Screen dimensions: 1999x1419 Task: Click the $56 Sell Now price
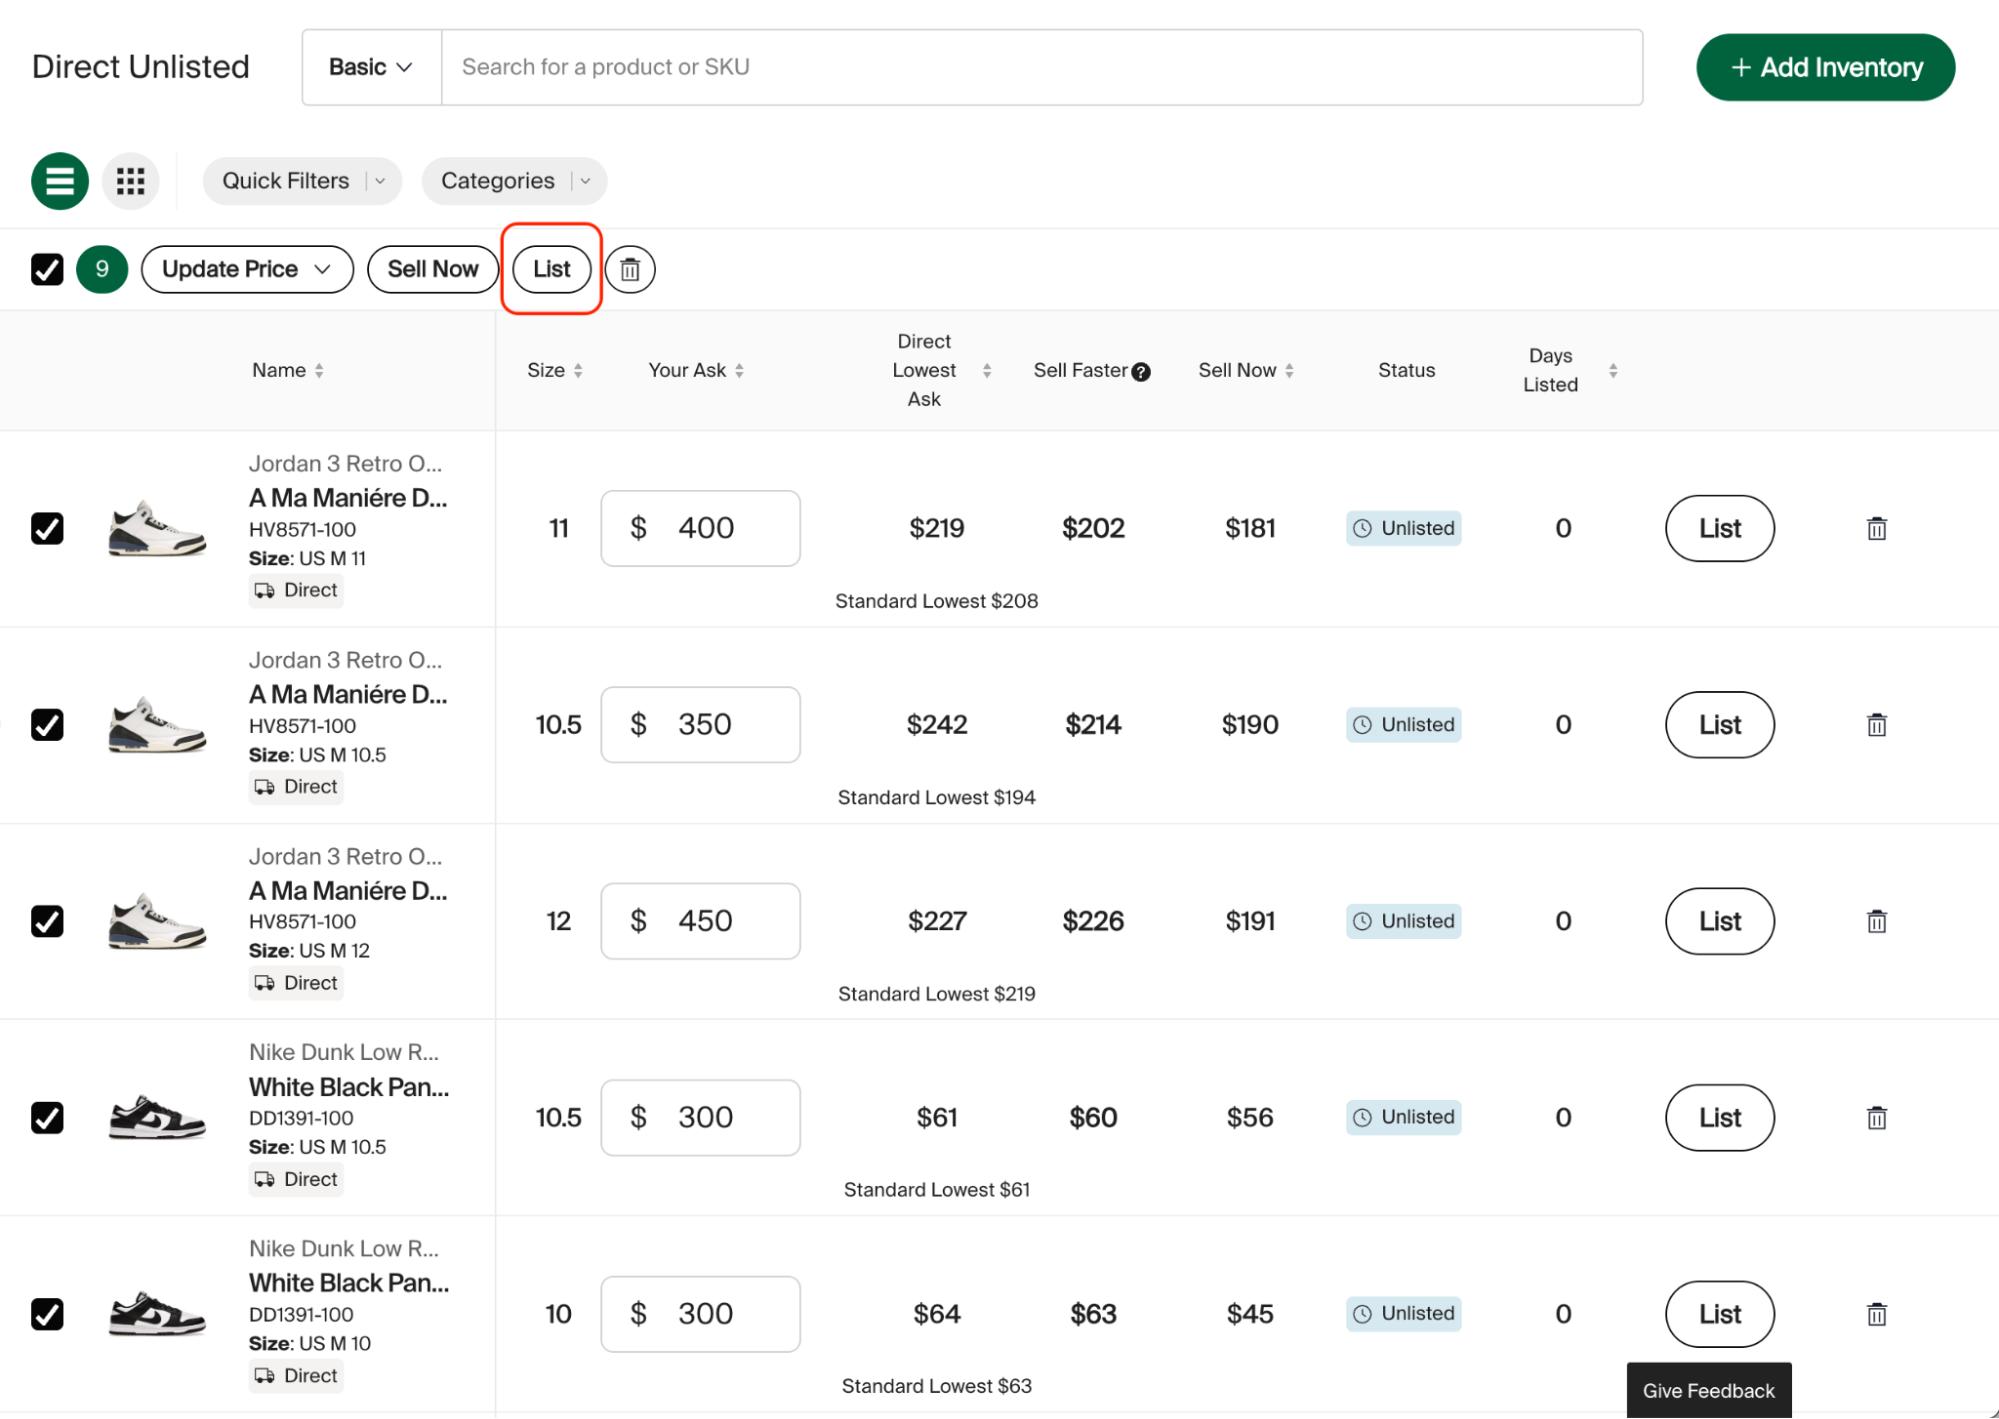[x=1250, y=1117]
